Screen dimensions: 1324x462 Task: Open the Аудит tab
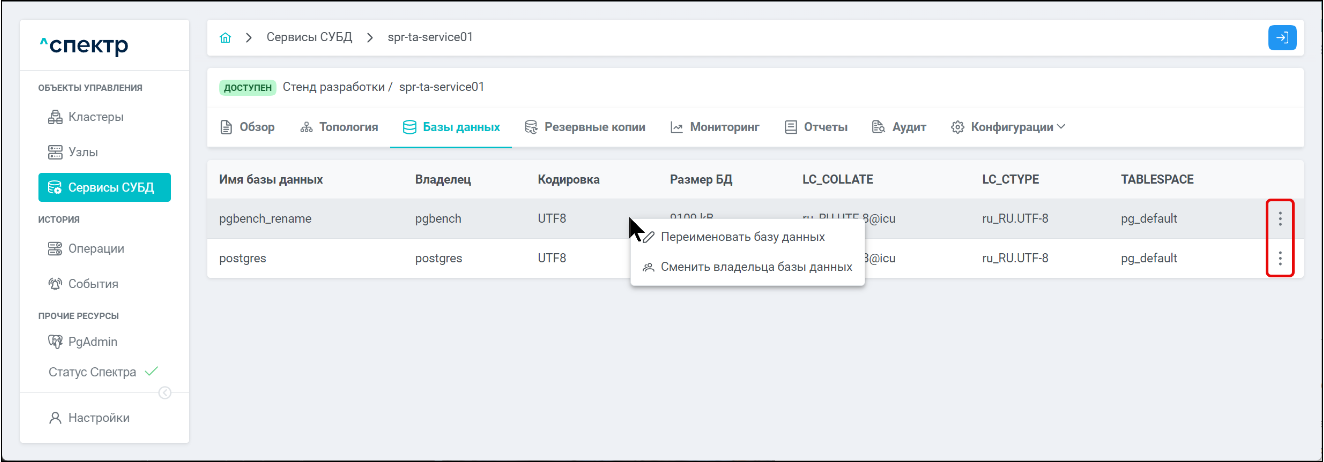pos(899,127)
